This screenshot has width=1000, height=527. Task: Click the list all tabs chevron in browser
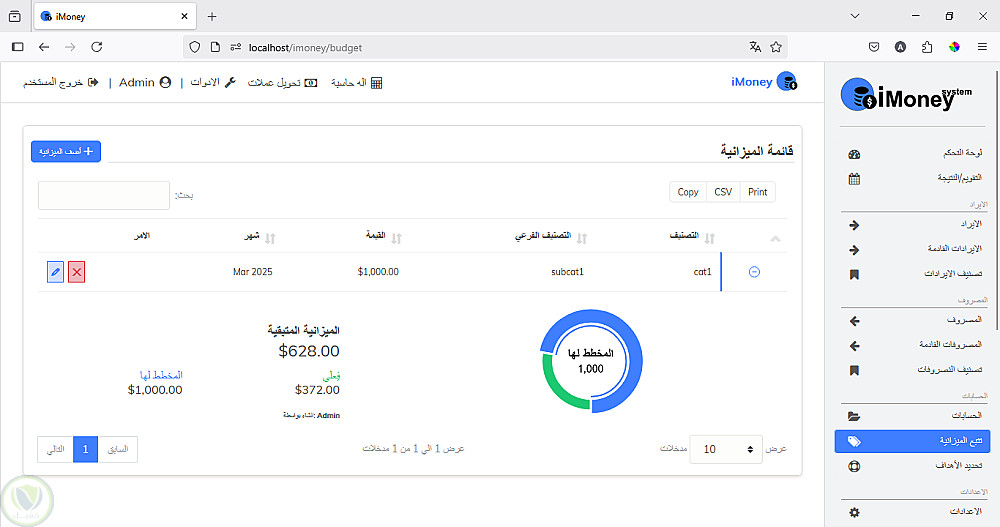(855, 16)
